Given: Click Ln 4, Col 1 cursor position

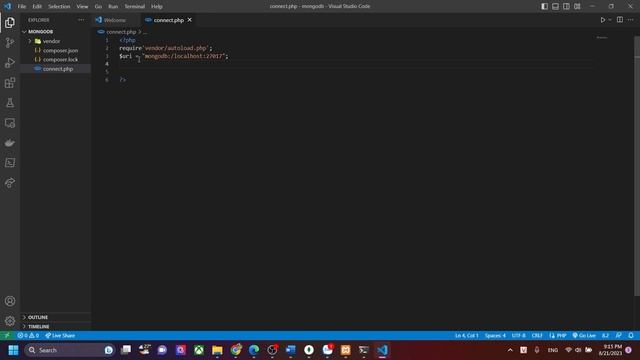Looking at the screenshot, I should click(467, 336).
